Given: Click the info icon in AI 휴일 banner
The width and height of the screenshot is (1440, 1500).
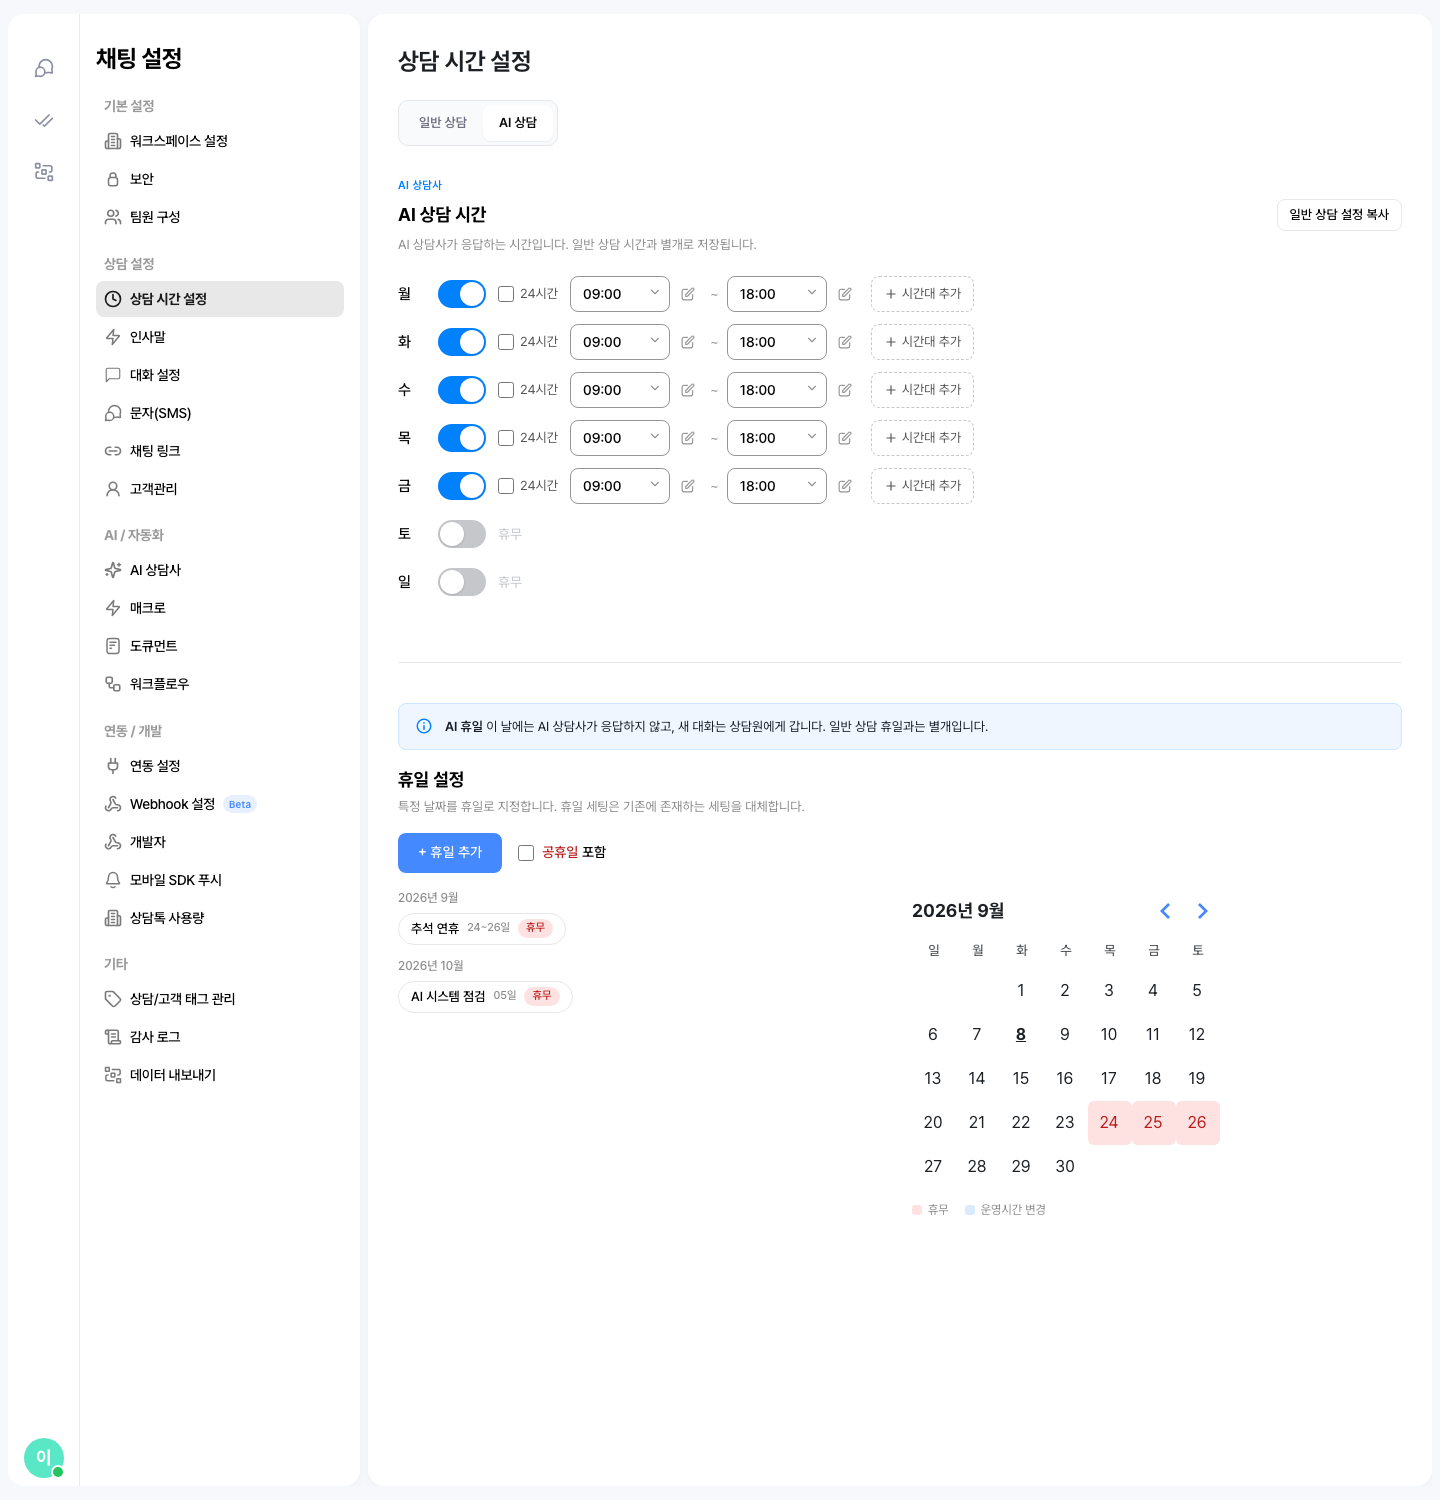Looking at the screenshot, I should (x=424, y=726).
